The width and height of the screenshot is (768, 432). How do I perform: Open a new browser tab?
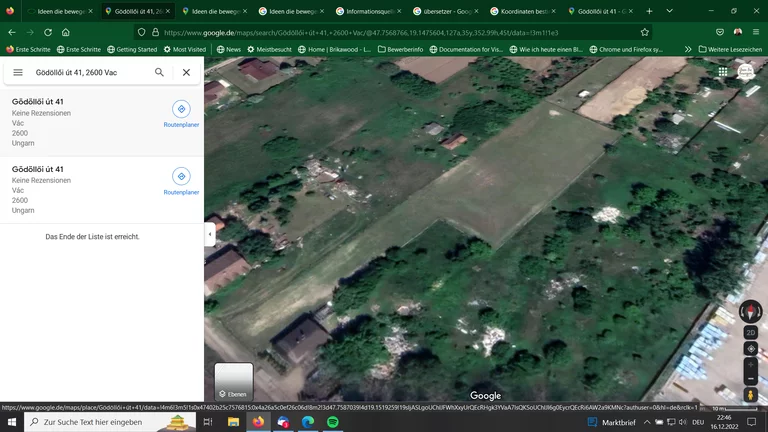pyautogui.click(x=649, y=11)
